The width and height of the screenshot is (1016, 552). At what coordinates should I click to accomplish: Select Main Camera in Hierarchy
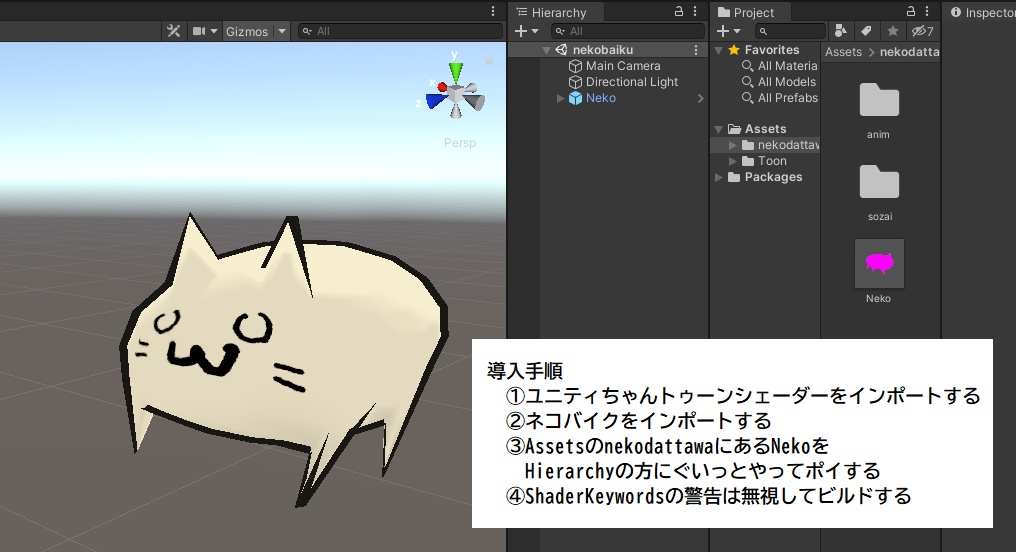623,65
